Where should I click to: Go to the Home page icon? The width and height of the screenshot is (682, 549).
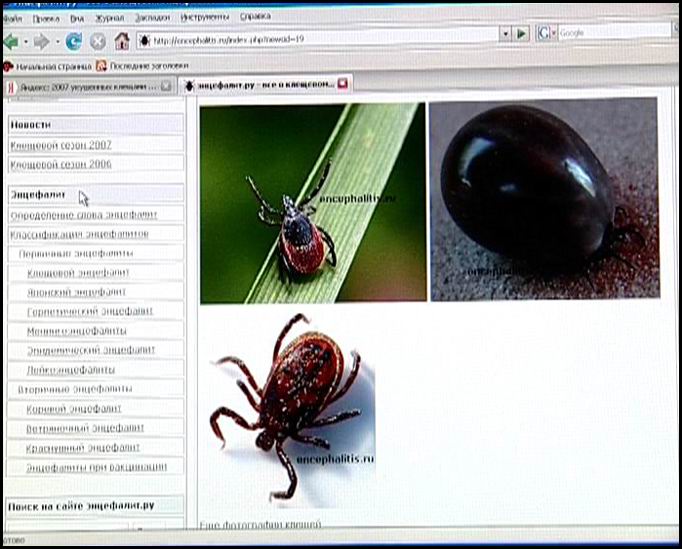[x=122, y=41]
